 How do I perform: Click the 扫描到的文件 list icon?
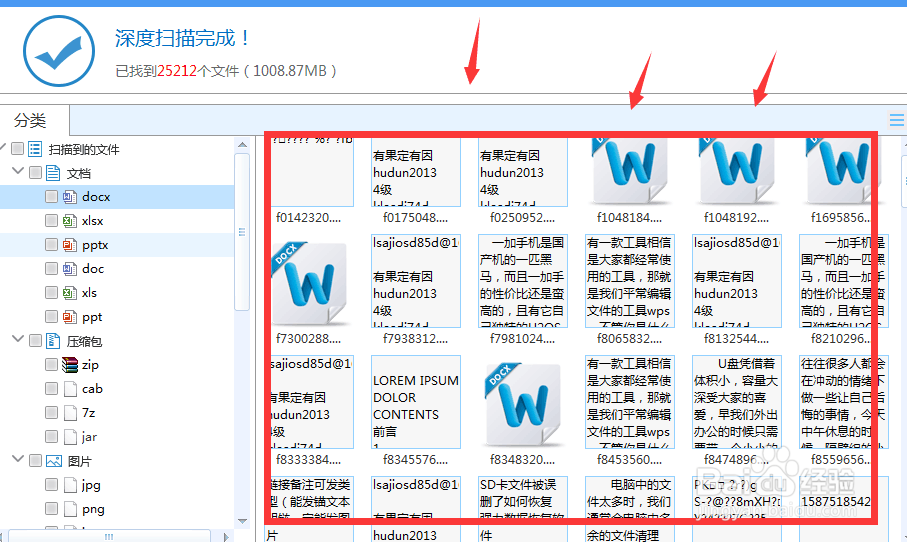point(35,149)
